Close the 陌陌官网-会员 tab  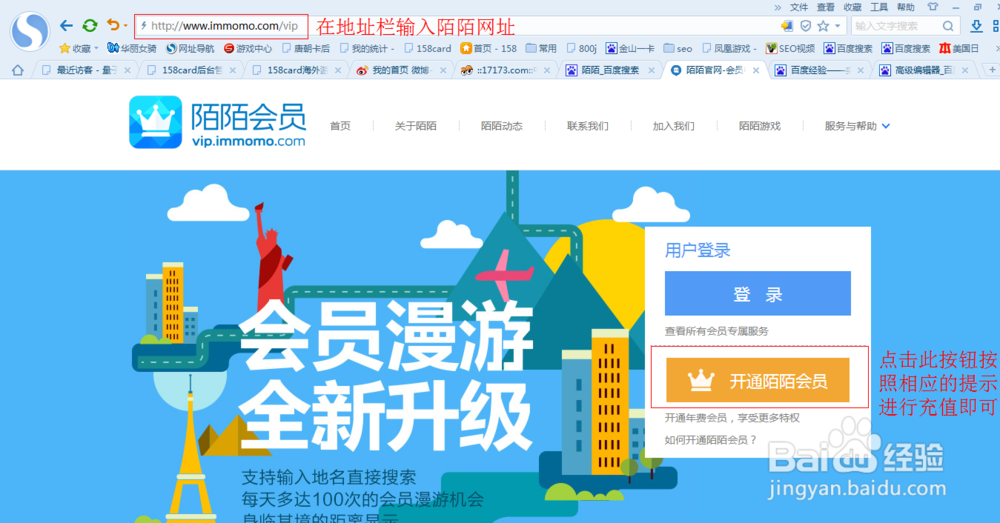pos(756,70)
